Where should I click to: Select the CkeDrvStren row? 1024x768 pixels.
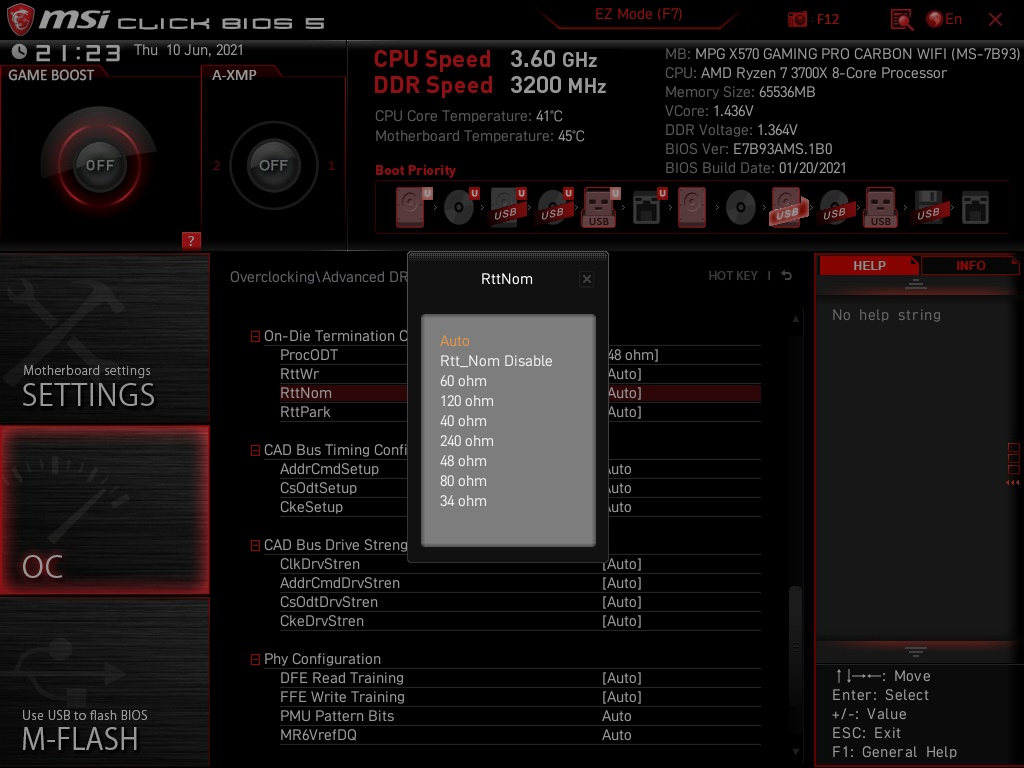pos(520,621)
